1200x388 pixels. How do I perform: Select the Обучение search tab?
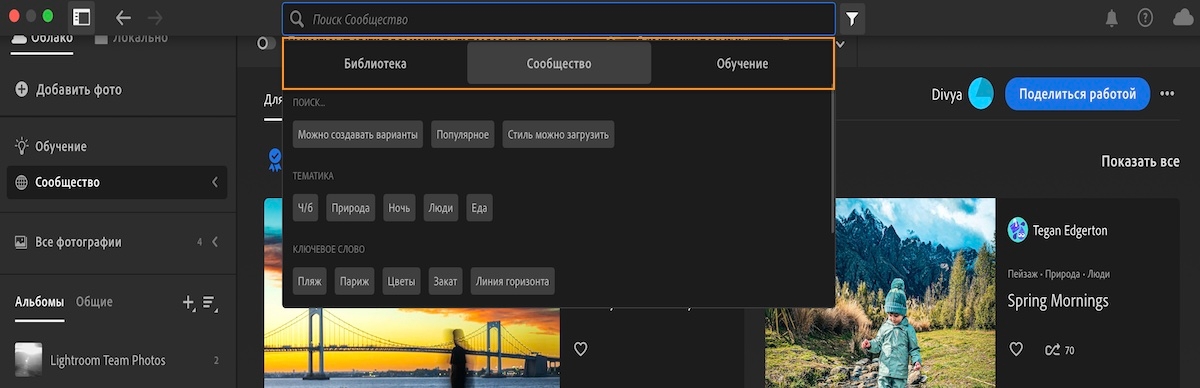742,63
